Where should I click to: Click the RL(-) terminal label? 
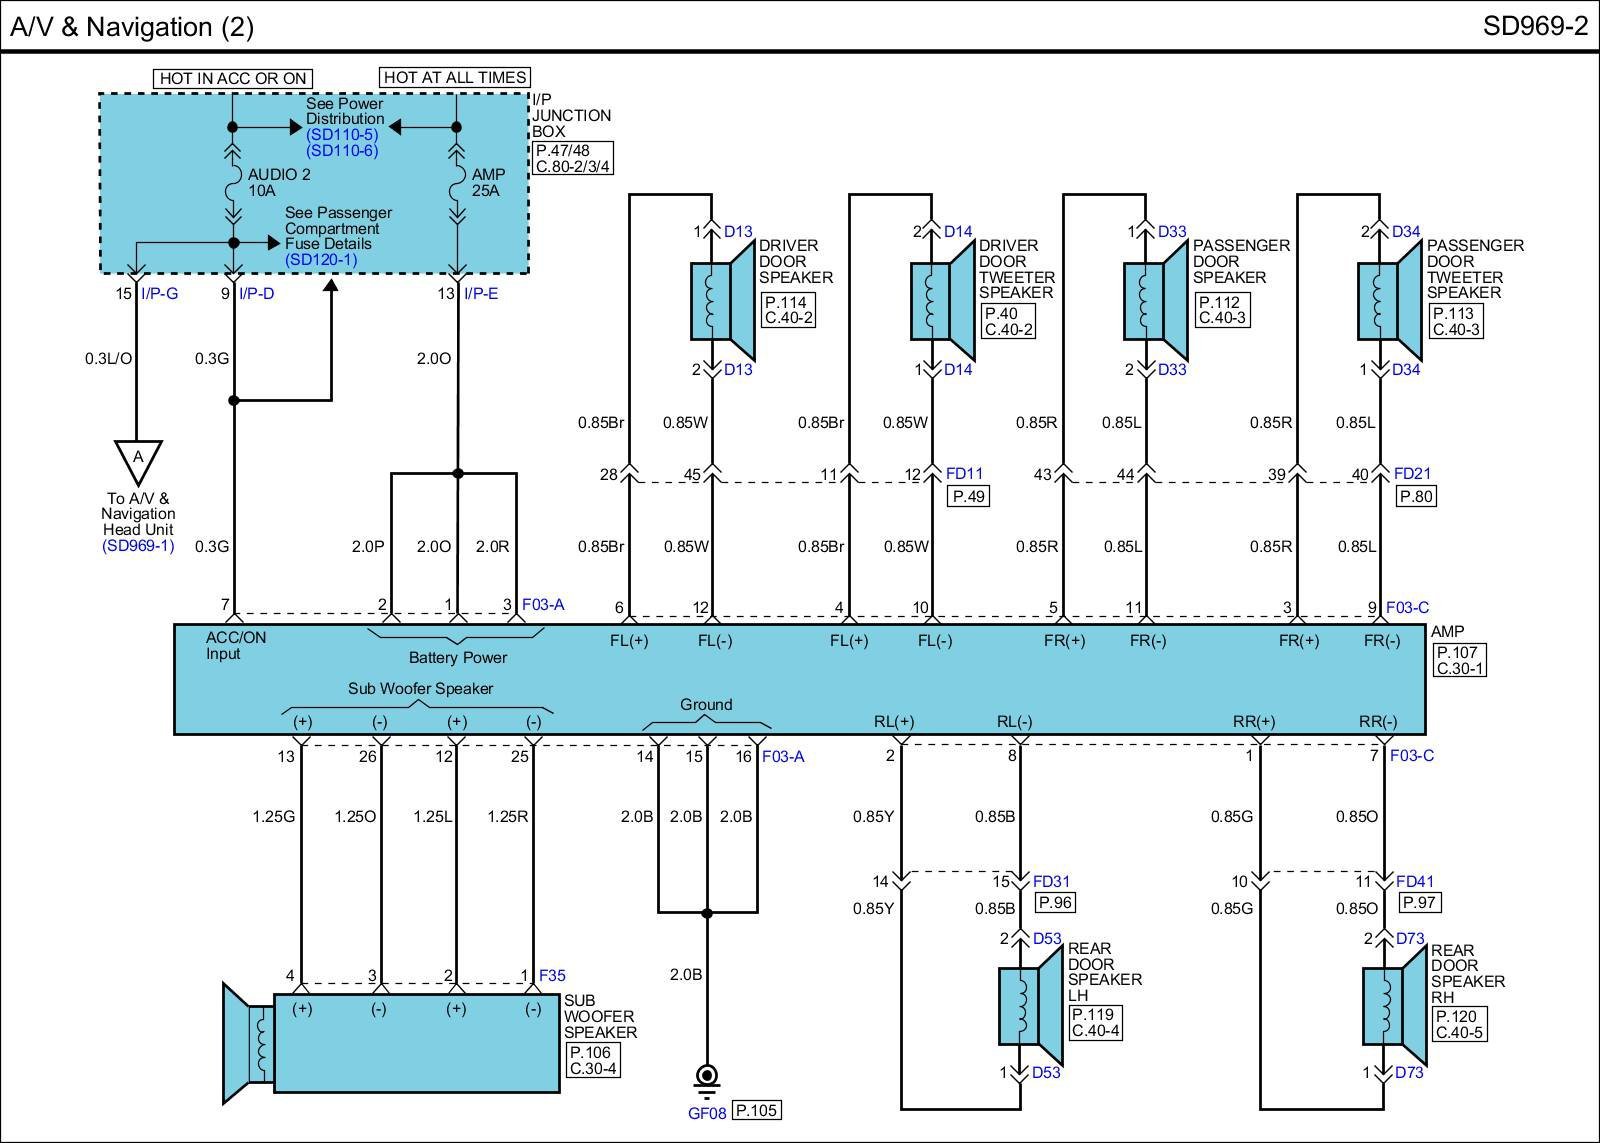[x=1014, y=721]
